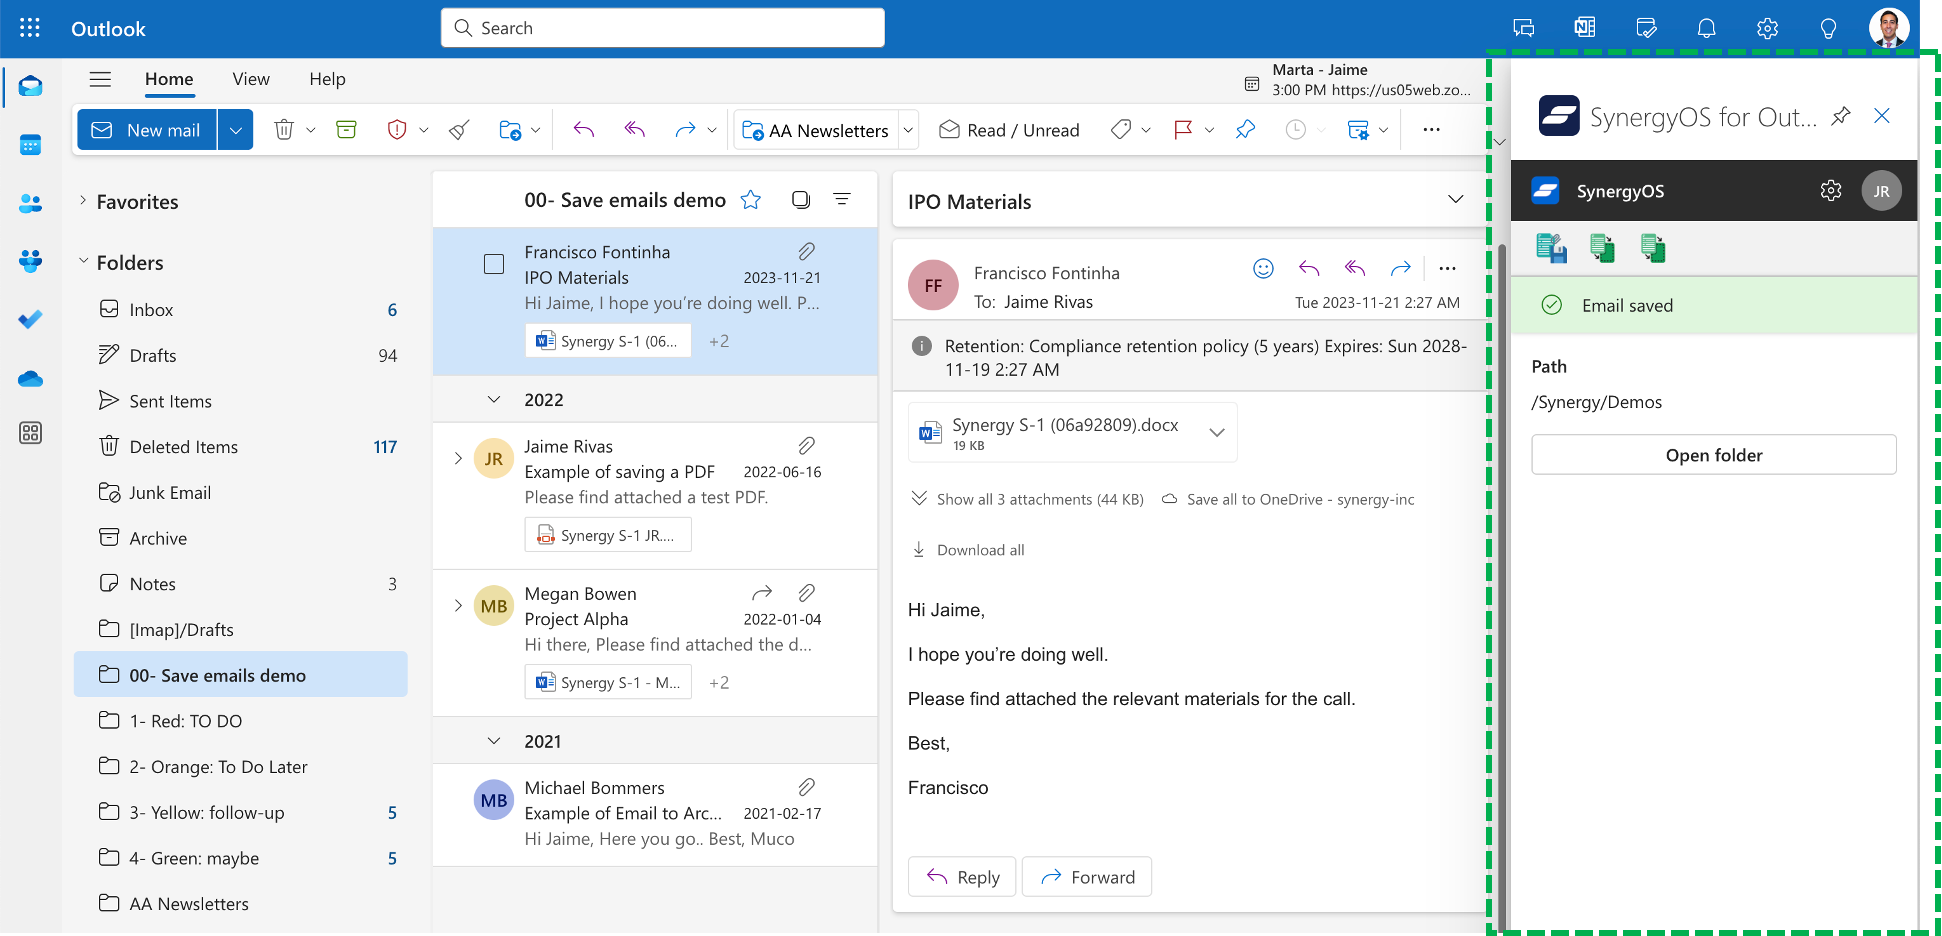The image size is (1942, 936).
Task: Add folder to favorites star icon
Action: click(751, 200)
